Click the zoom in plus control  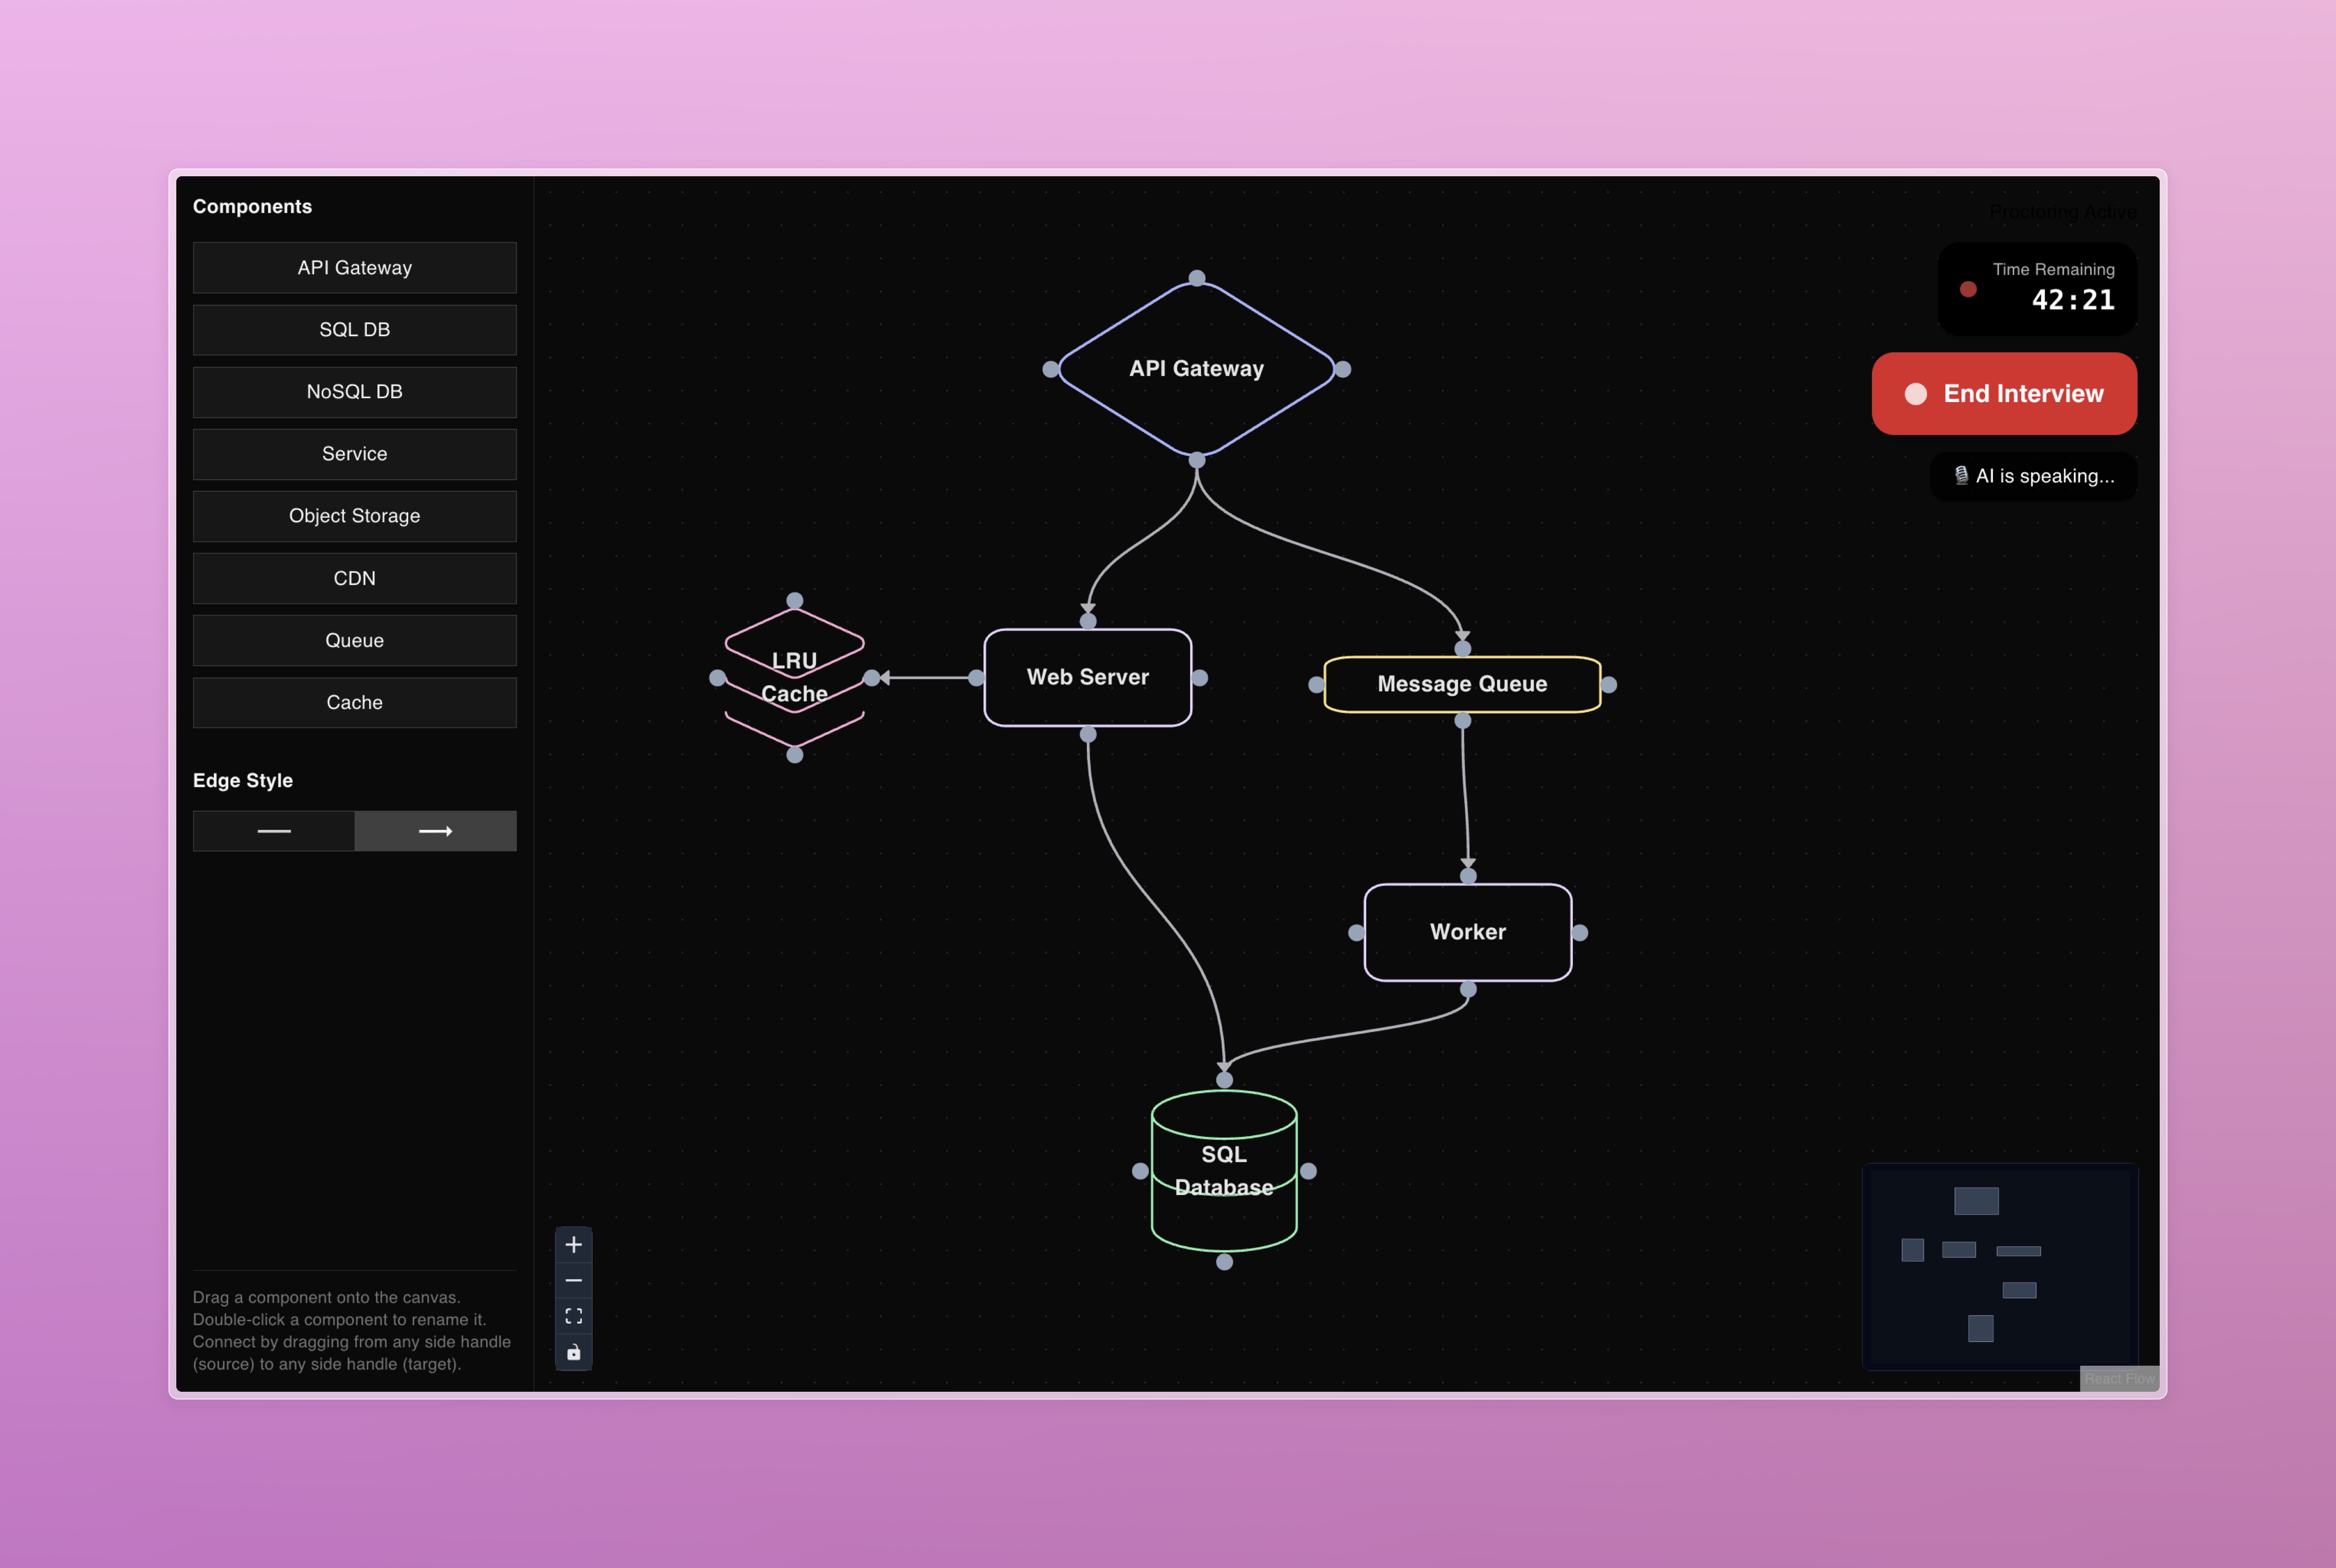point(573,1245)
